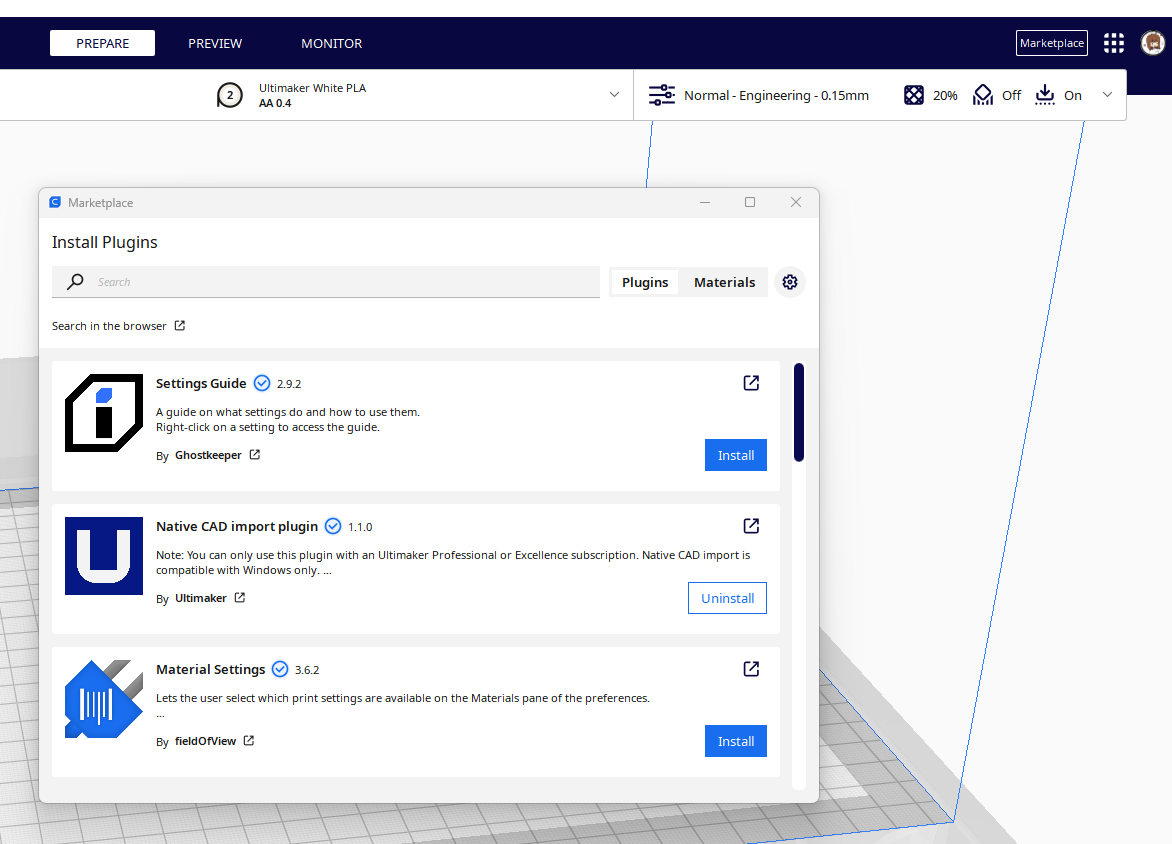Click the Native CAD import Ultimaker logo

(x=104, y=555)
